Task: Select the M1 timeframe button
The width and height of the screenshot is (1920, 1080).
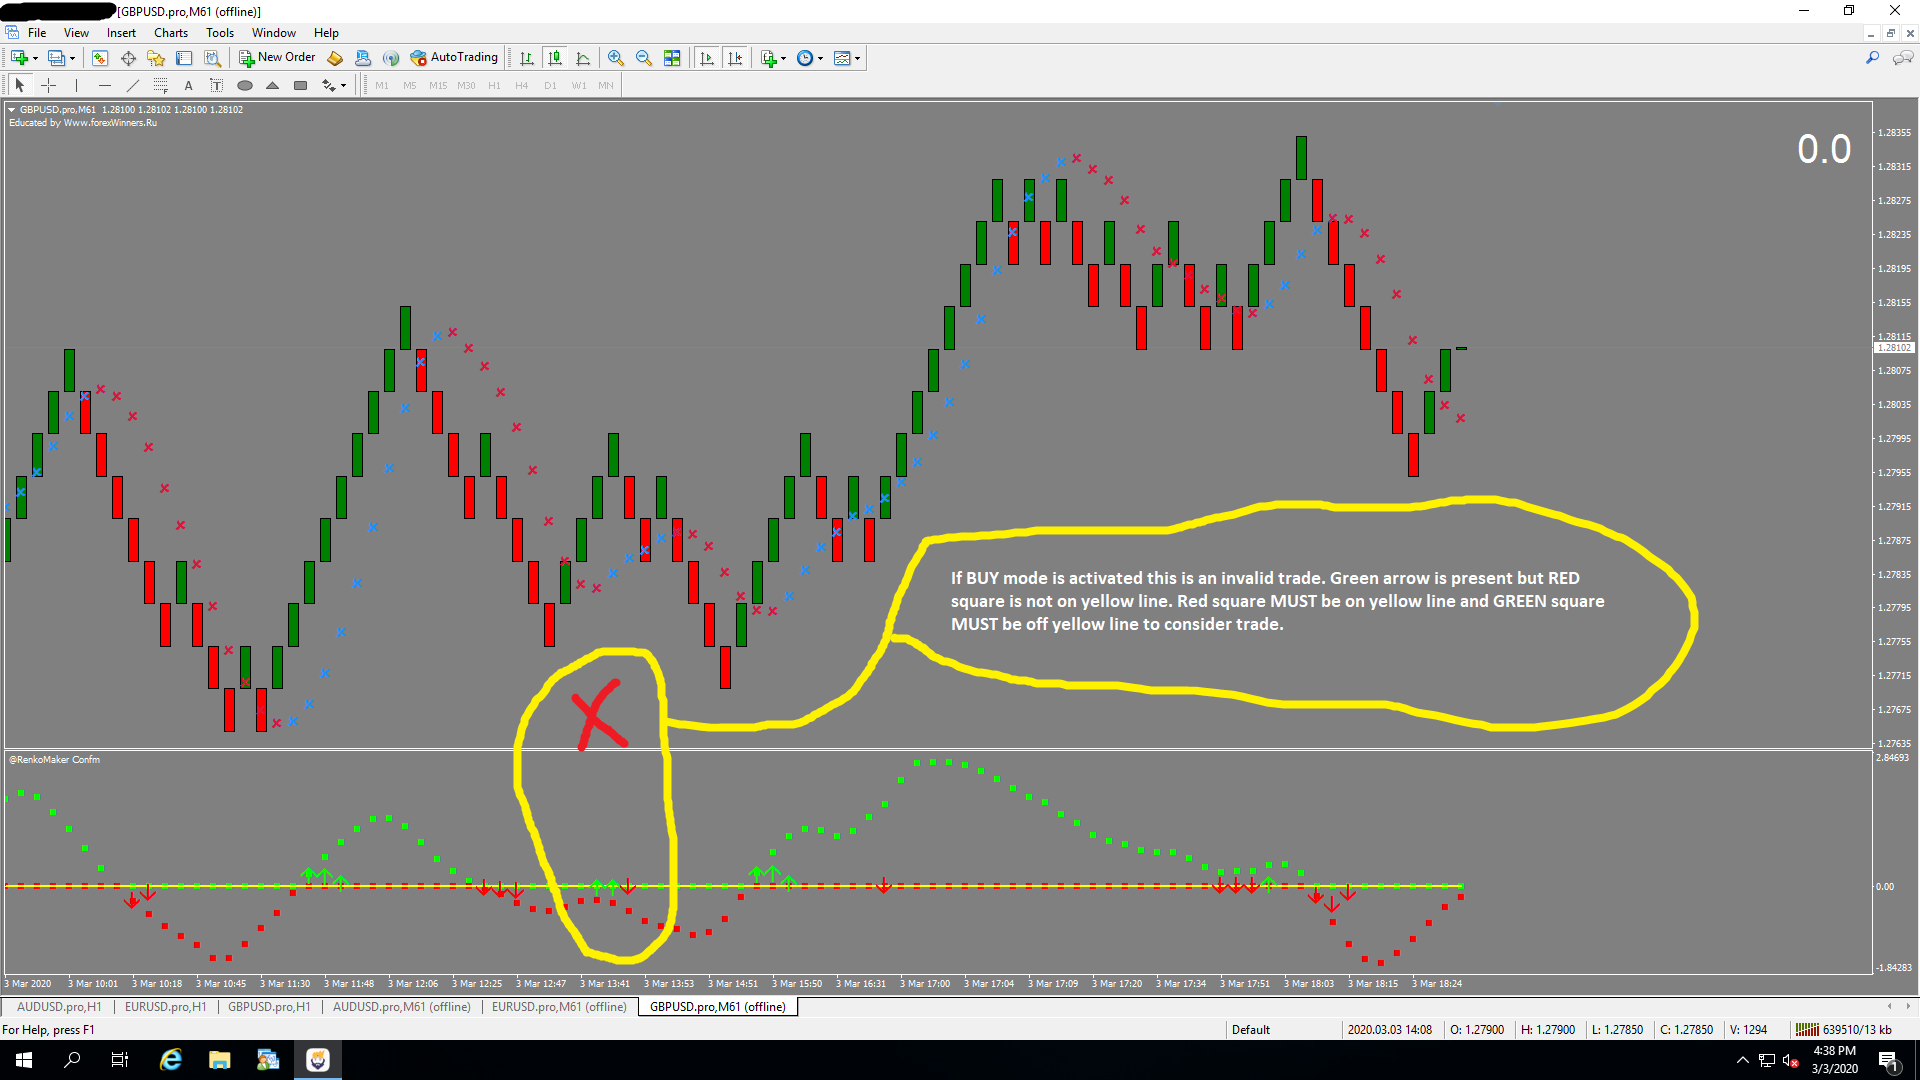Action: [x=382, y=85]
